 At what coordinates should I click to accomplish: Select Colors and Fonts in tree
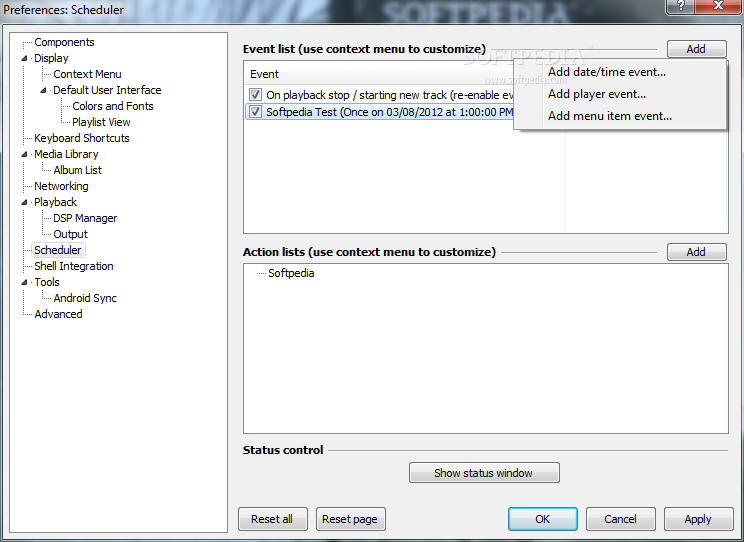pos(113,106)
